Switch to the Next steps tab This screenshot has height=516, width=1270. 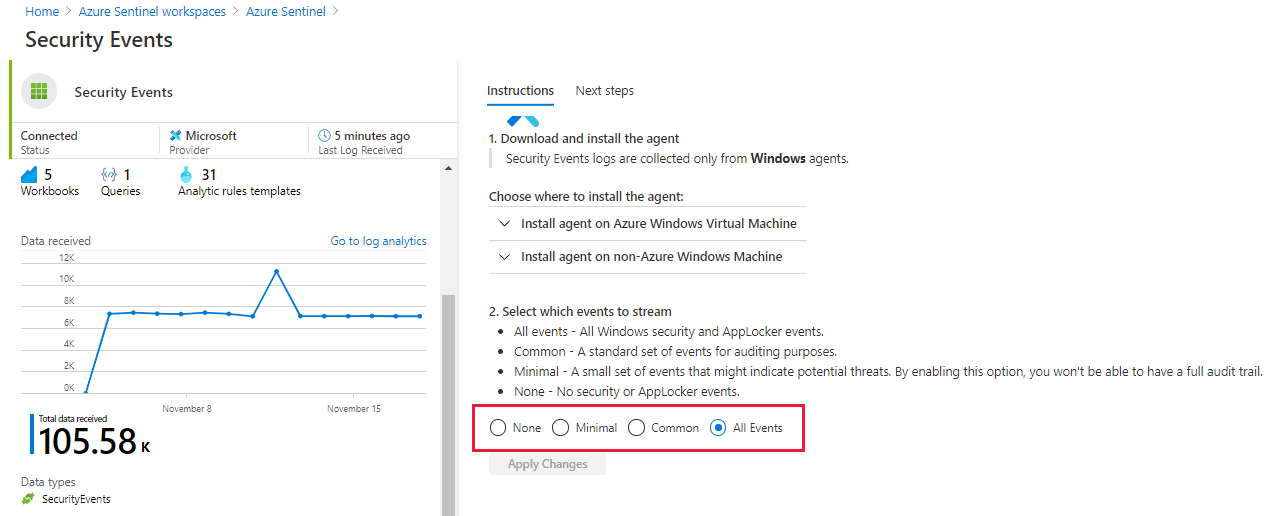[x=604, y=91]
